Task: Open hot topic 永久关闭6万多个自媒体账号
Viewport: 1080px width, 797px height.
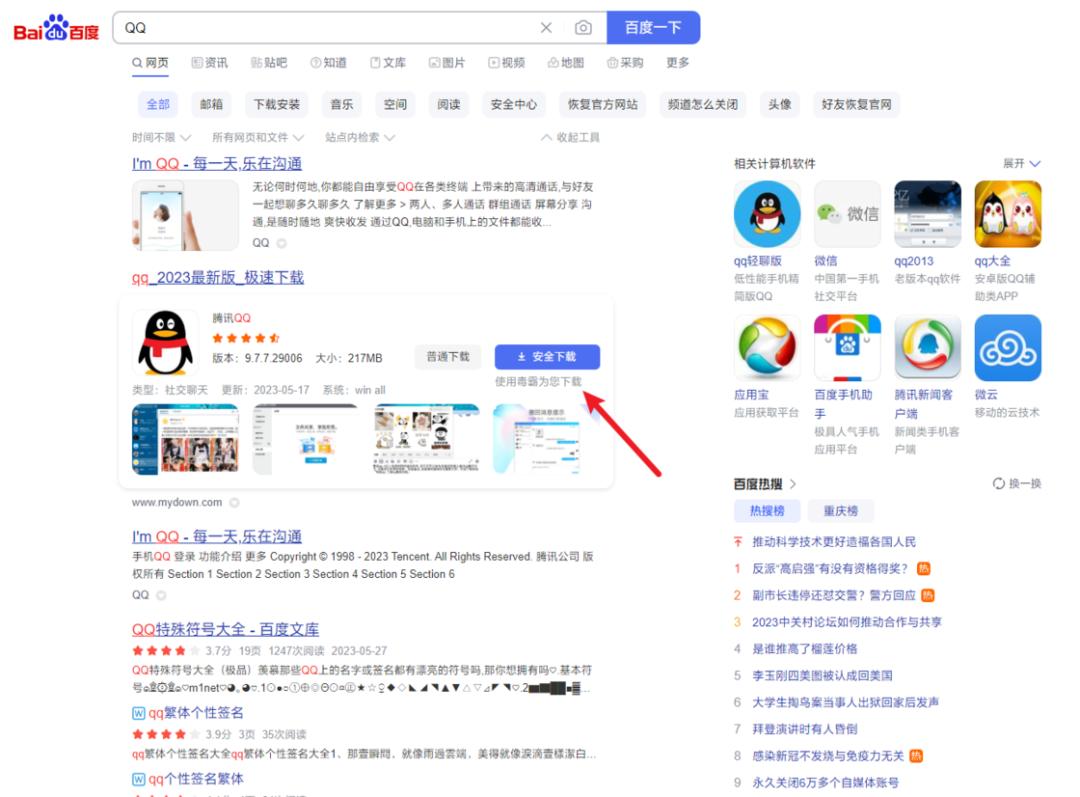Action: pos(825,783)
